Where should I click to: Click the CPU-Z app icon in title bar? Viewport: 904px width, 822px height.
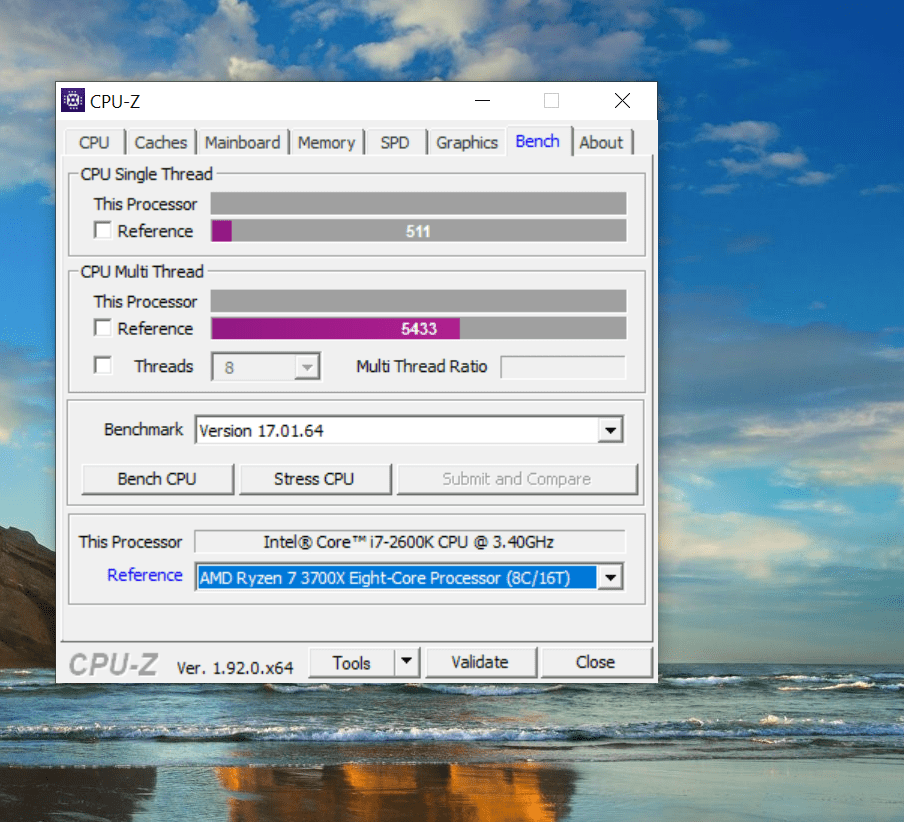pyautogui.click(x=73, y=100)
